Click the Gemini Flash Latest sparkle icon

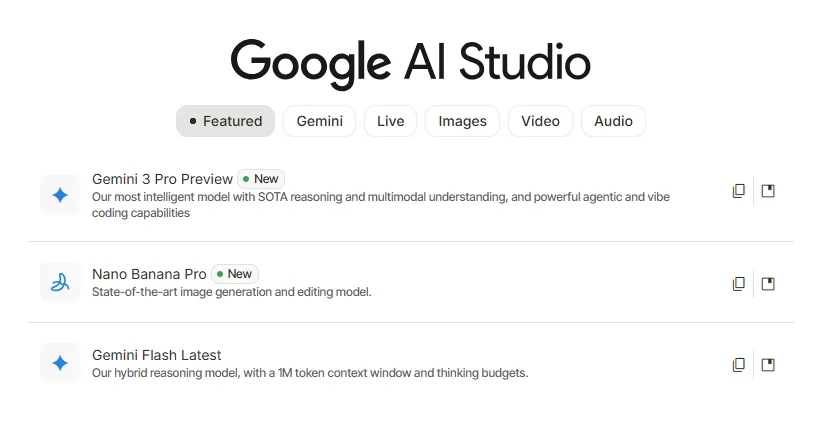click(x=60, y=363)
